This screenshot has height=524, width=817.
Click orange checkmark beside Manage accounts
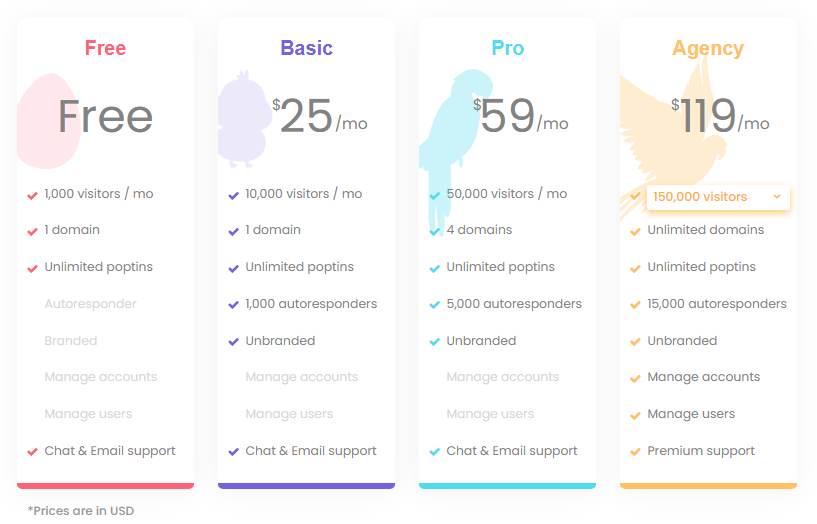point(635,378)
